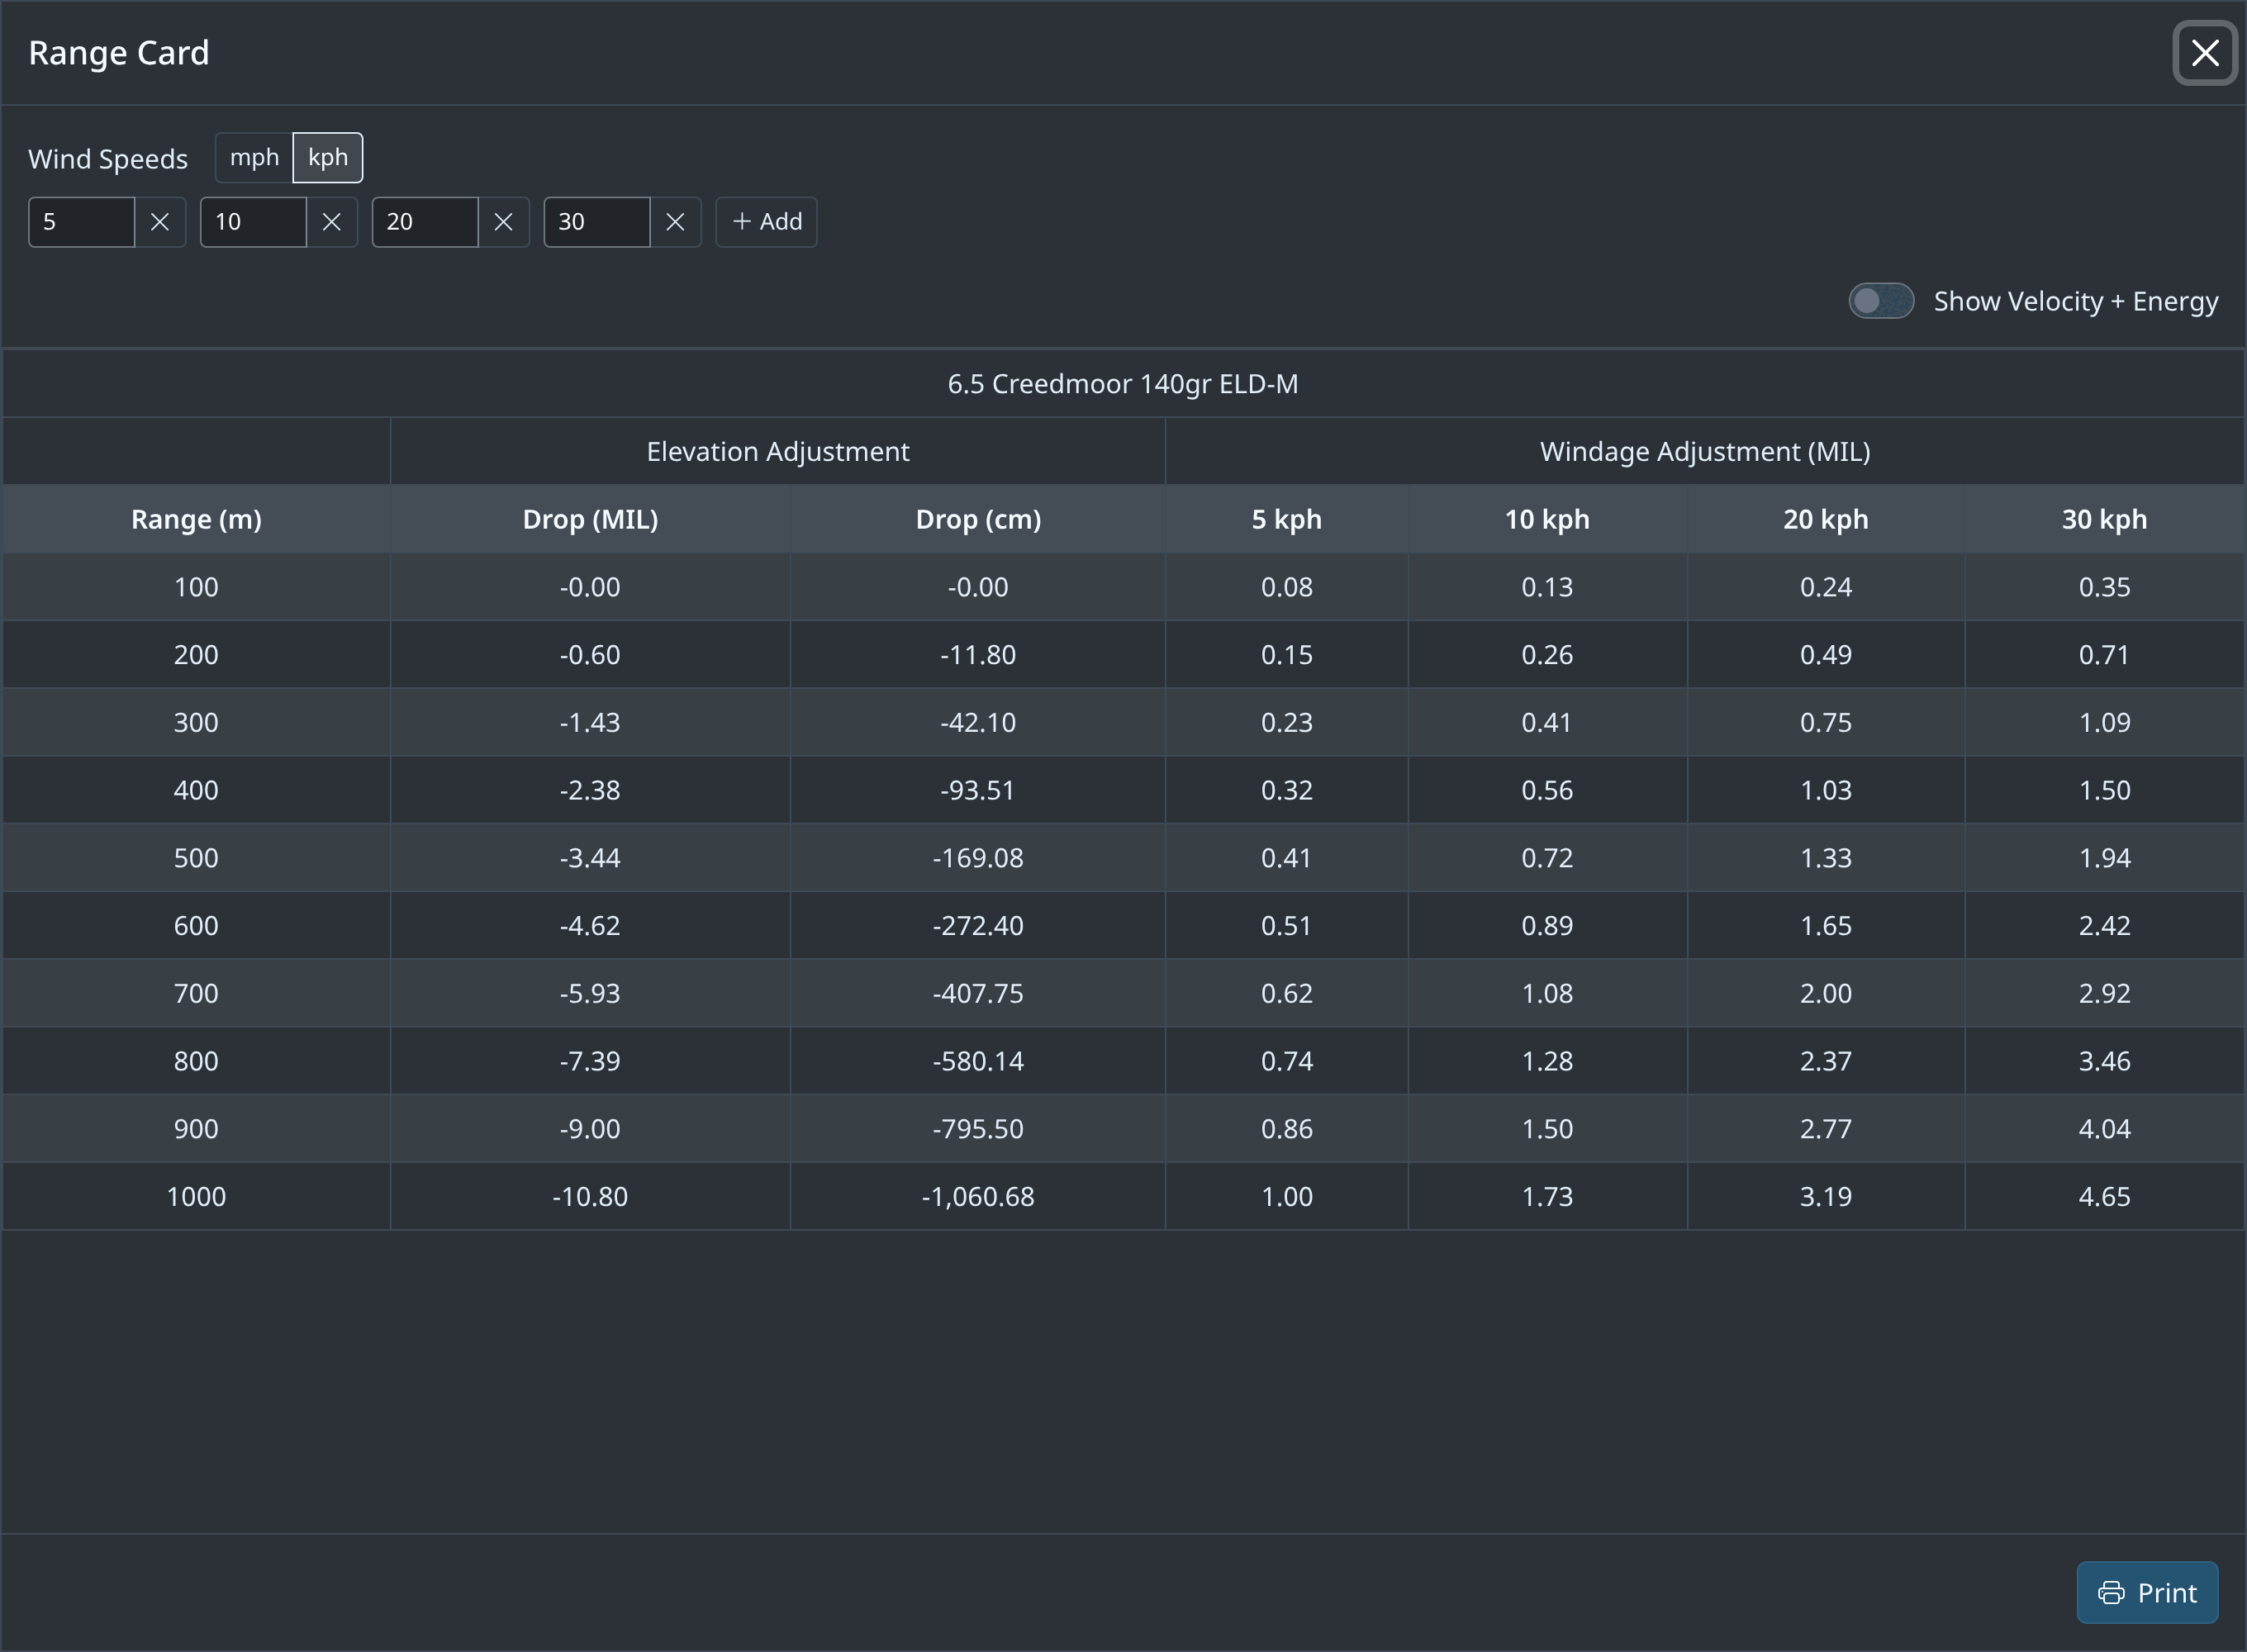The image size is (2247, 1652).
Task: Click the 20 kph column header
Action: pos(1826,519)
